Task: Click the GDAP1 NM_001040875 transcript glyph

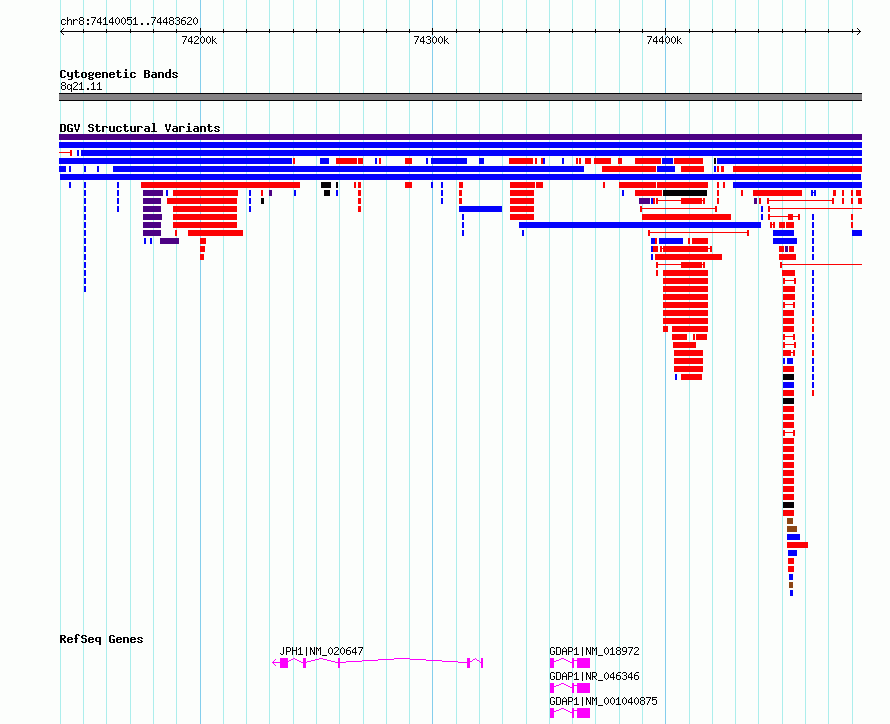Action: click(x=570, y=713)
